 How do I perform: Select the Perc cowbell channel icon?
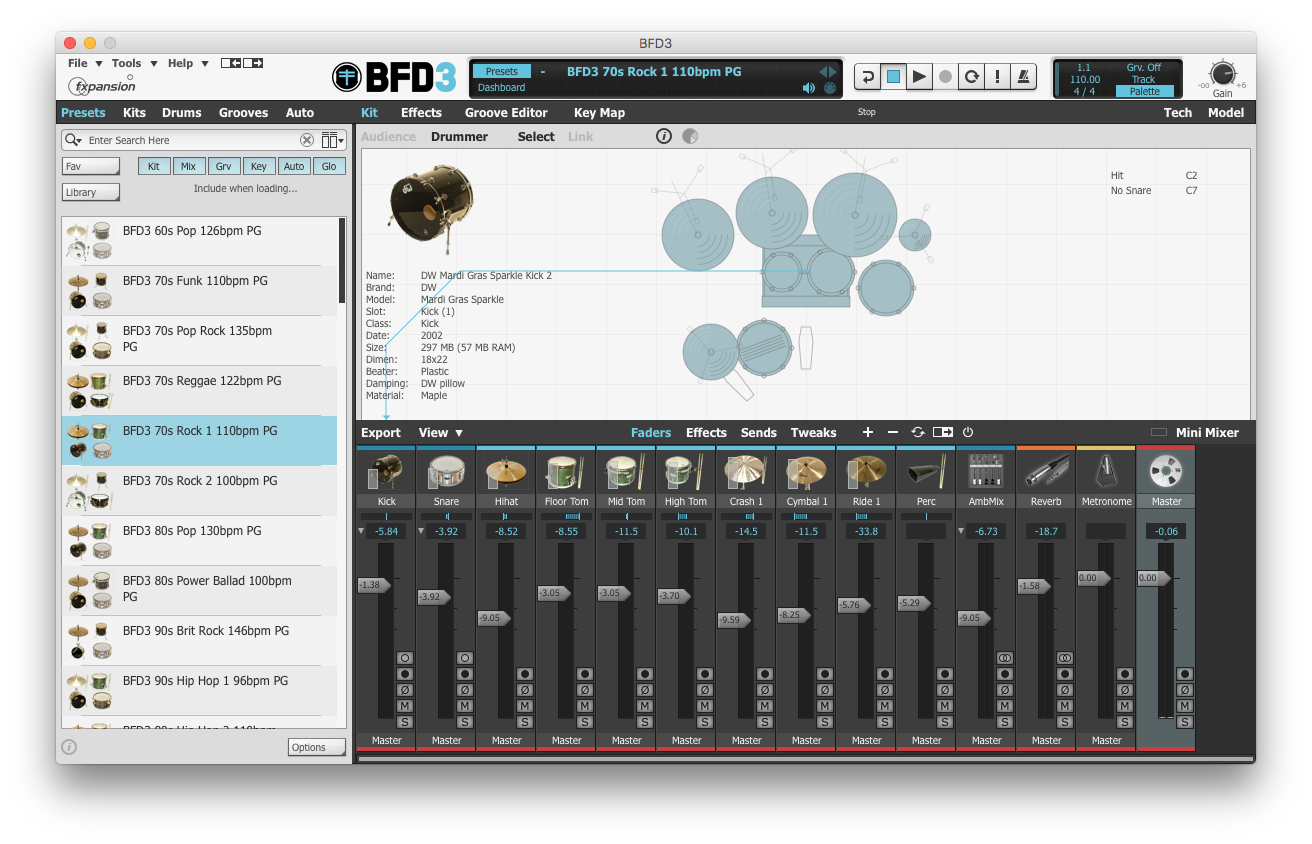(926, 471)
